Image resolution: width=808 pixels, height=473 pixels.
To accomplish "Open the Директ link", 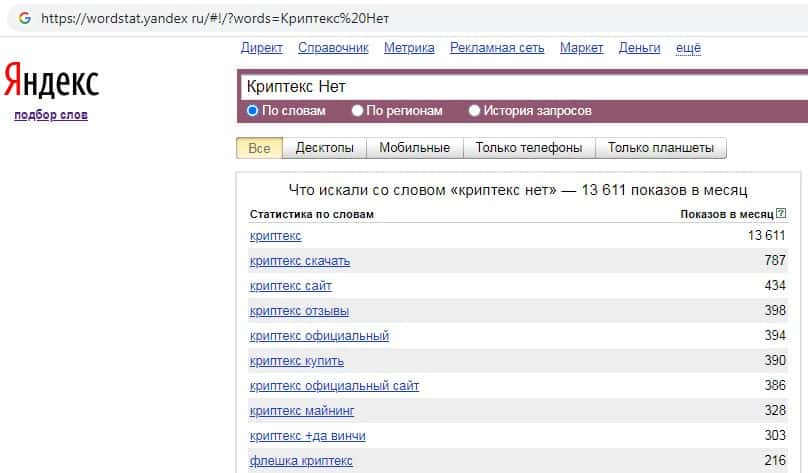I will [x=262, y=48].
